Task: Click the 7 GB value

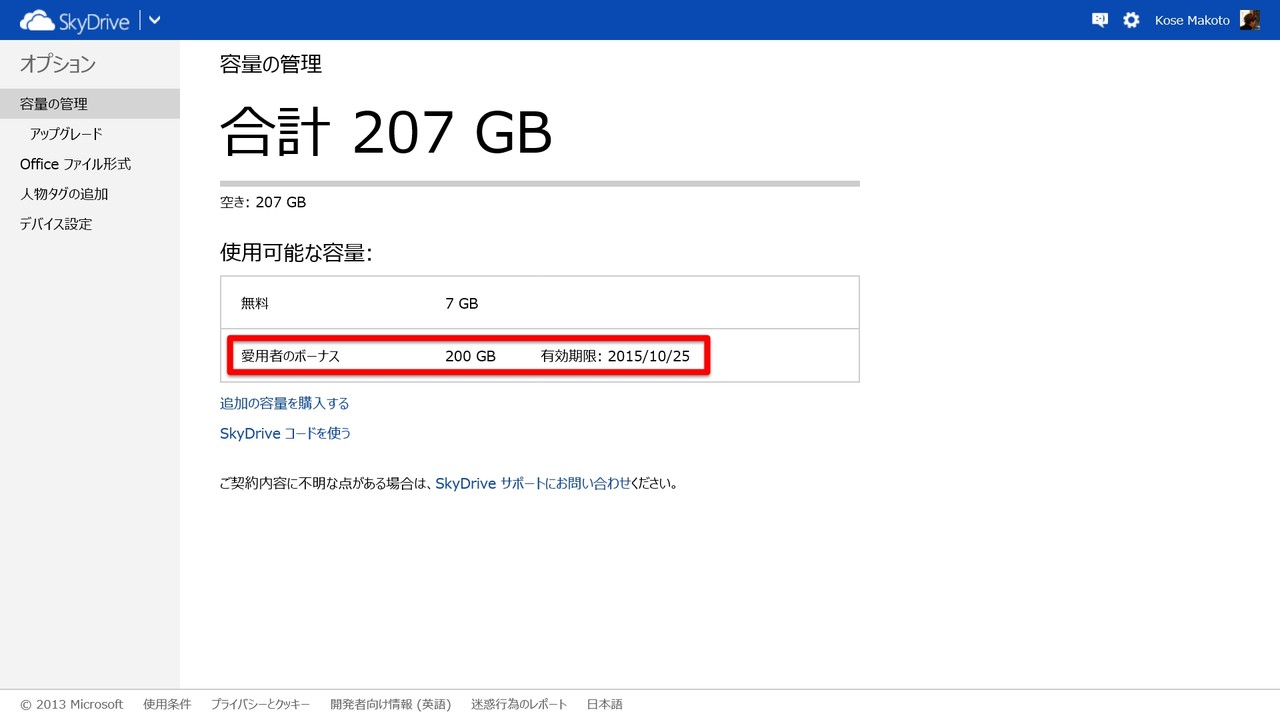Action: [x=462, y=303]
